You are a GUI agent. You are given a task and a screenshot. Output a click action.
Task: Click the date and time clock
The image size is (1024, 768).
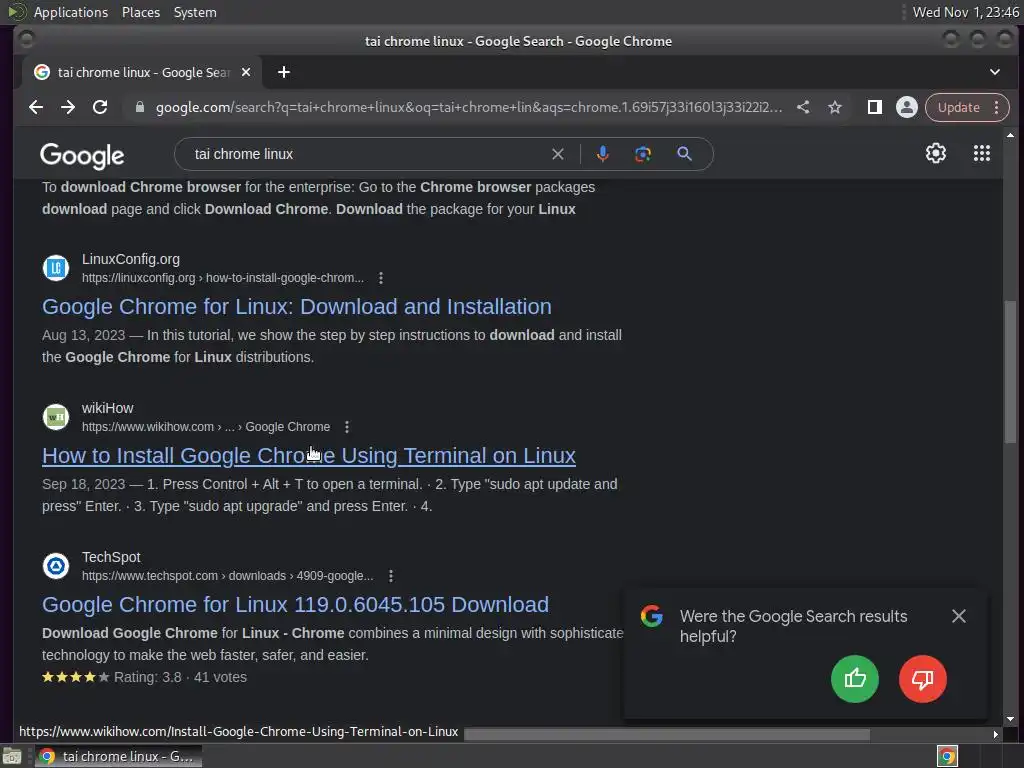965,12
